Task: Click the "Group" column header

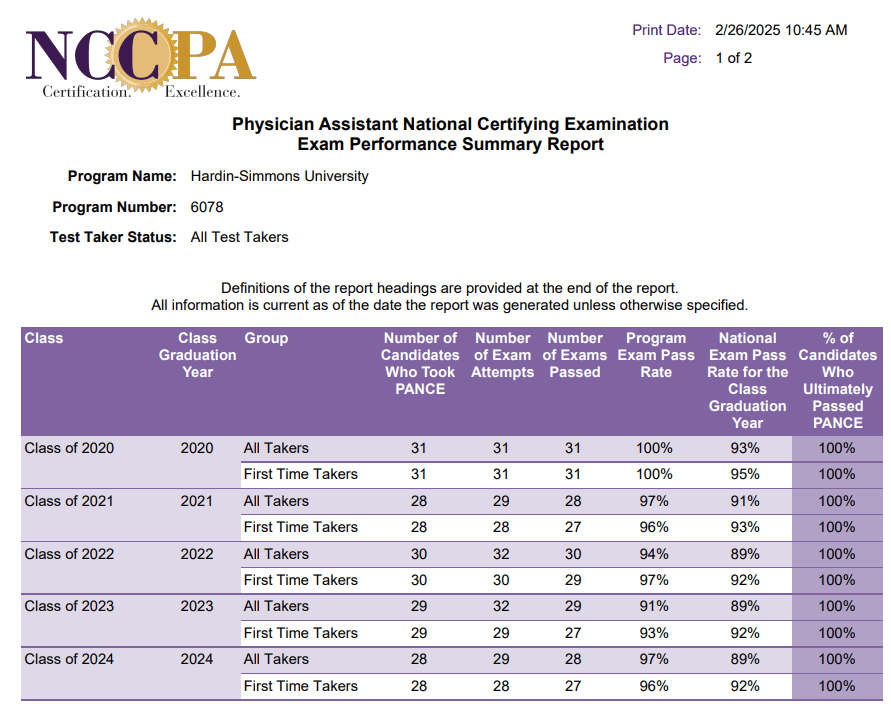Action: [266, 338]
